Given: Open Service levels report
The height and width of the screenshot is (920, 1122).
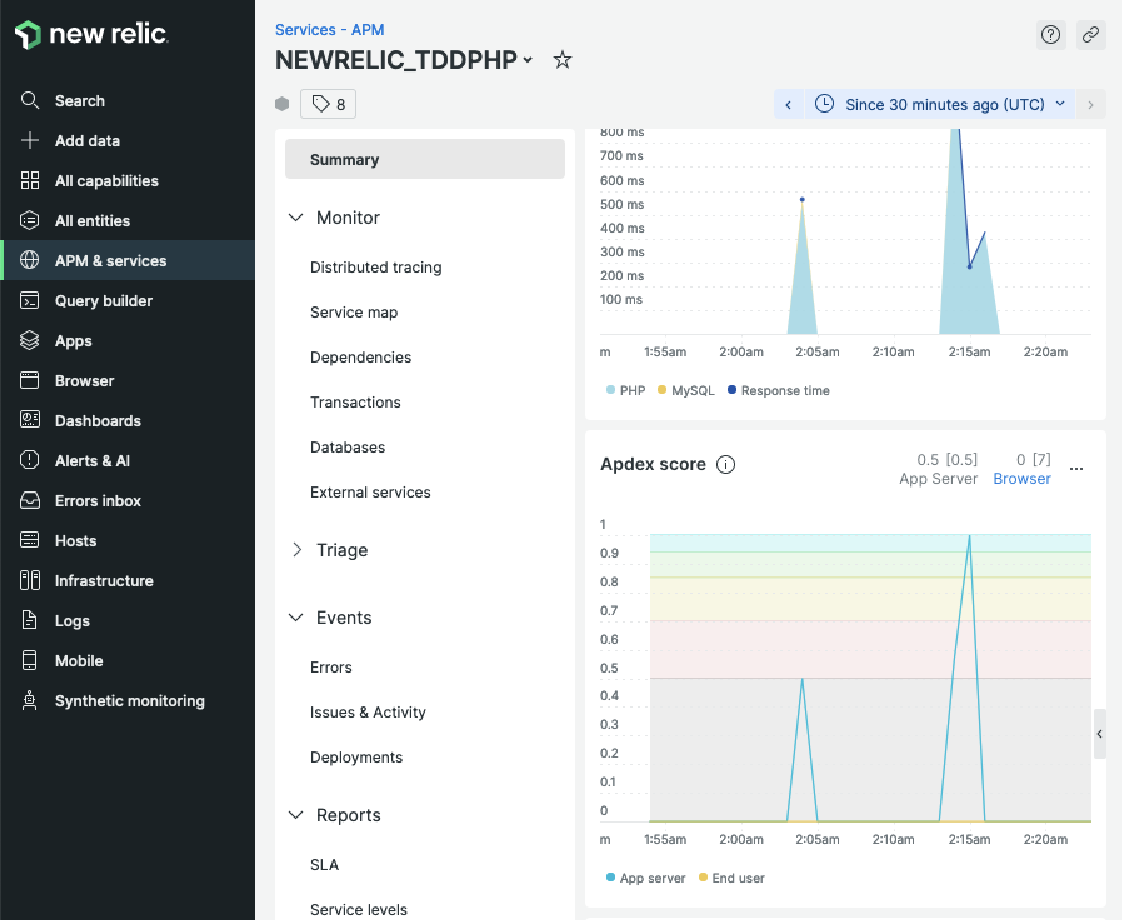Looking at the screenshot, I should (x=358, y=910).
